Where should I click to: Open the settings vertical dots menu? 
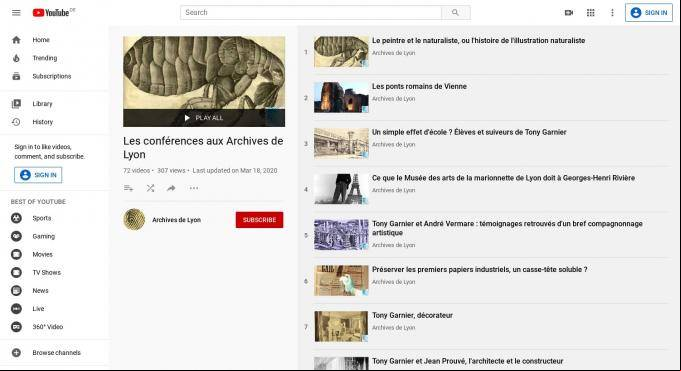[x=612, y=13]
